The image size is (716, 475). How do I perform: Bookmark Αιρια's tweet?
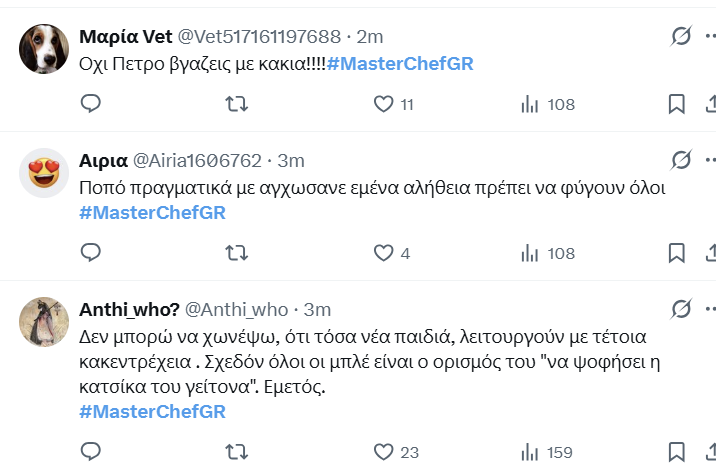click(x=677, y=254)
